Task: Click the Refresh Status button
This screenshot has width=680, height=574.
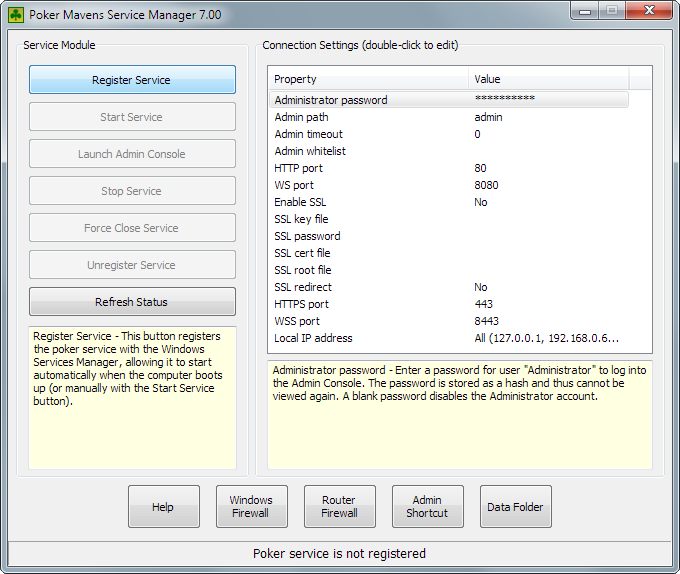Action: (x=132, y=302)
